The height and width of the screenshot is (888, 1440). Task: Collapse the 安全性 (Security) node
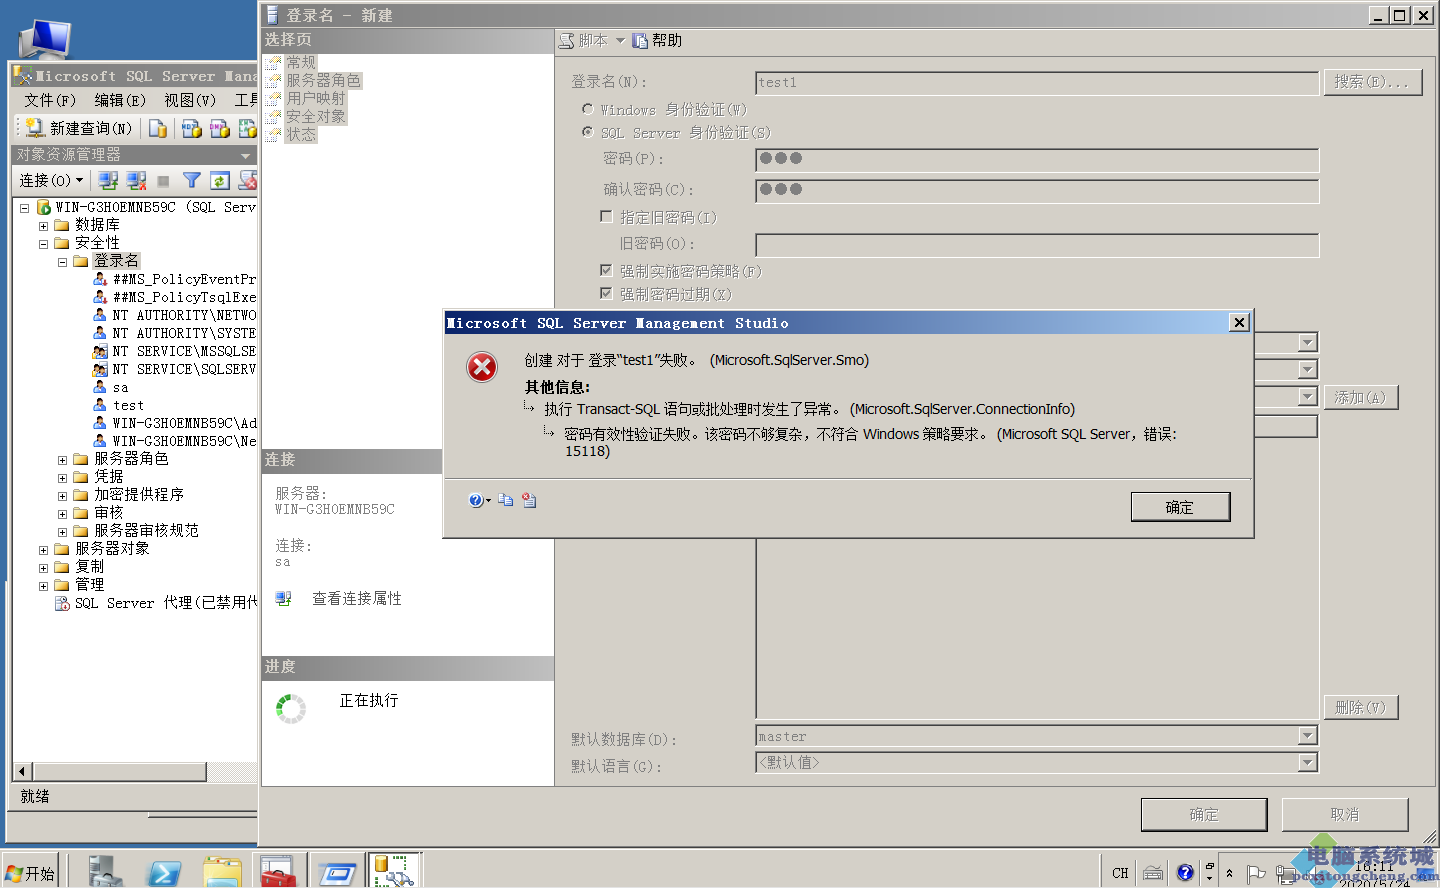point(43,244)
